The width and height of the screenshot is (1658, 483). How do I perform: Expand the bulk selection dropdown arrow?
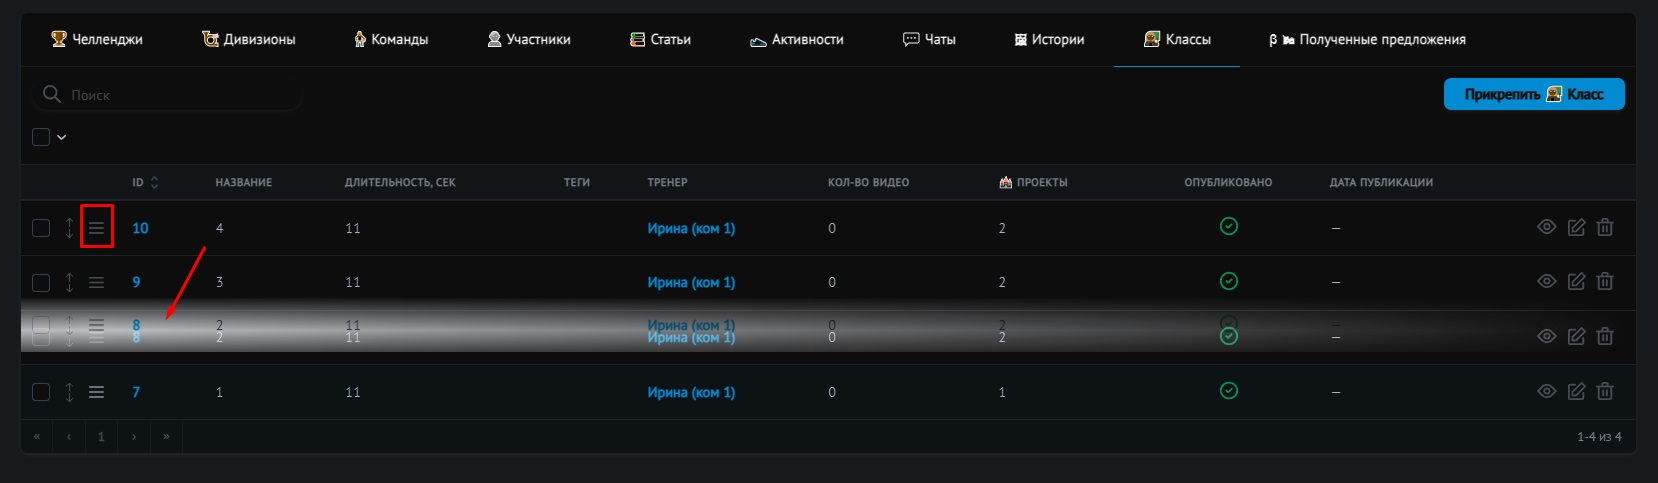(62, 138)
